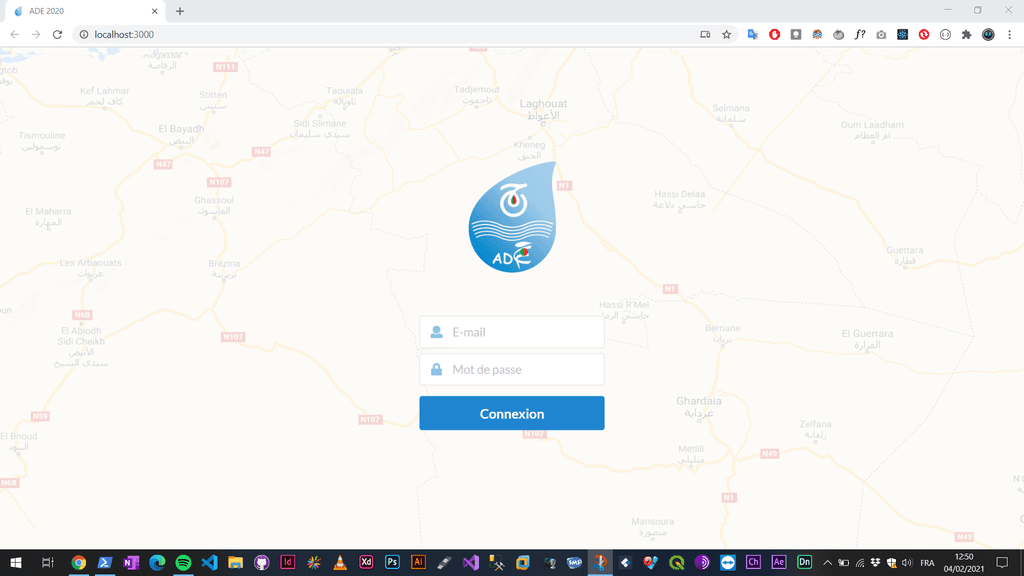Open Visual Studio Code from the taskbar
This screenshot has width=1024, height=576.
(209, 562)
